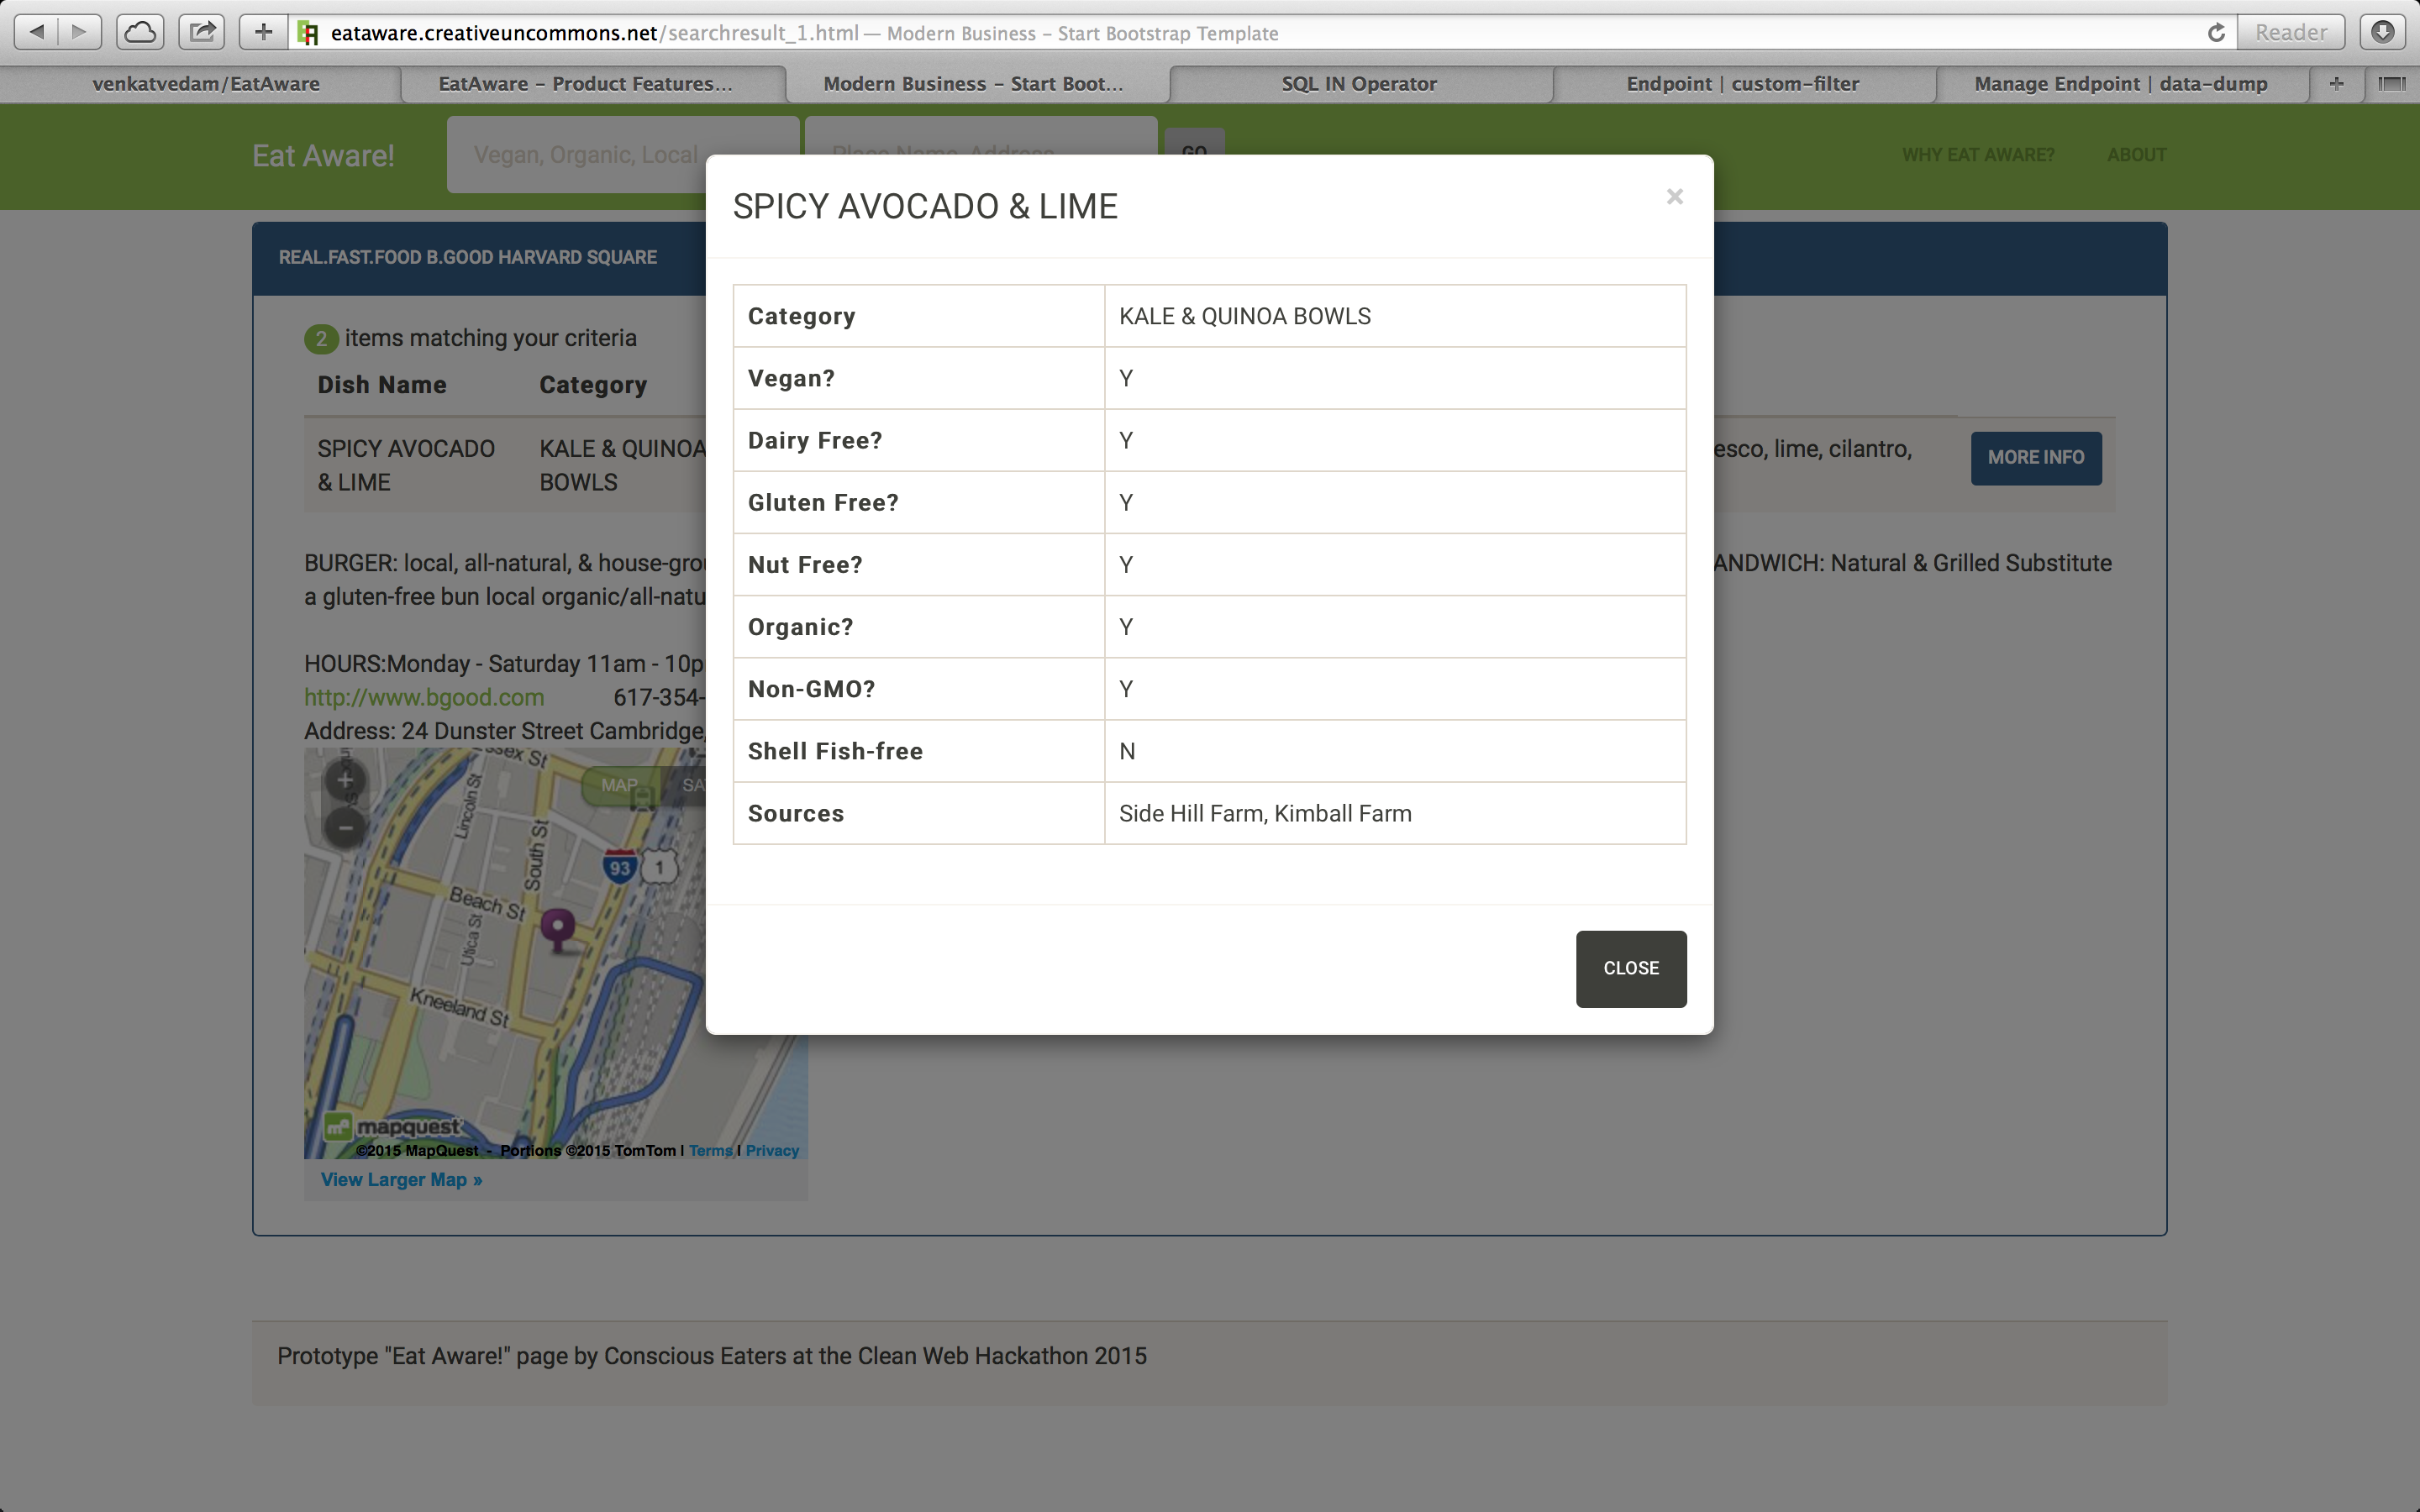This screenshot has height=1512, width=2420.
Task: Click the MORE INFO button
Action: pos(2035,458)
